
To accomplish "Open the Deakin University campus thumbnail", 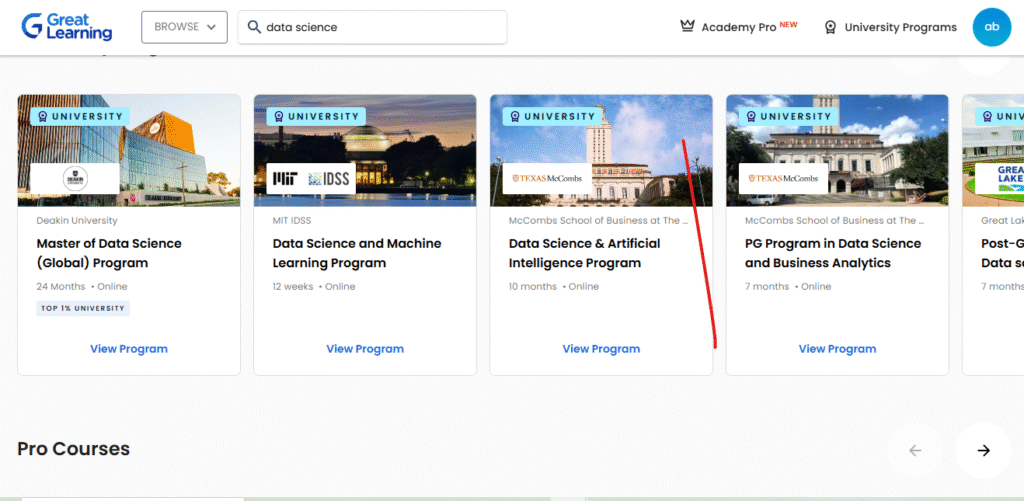I will [x=129, y=150].
